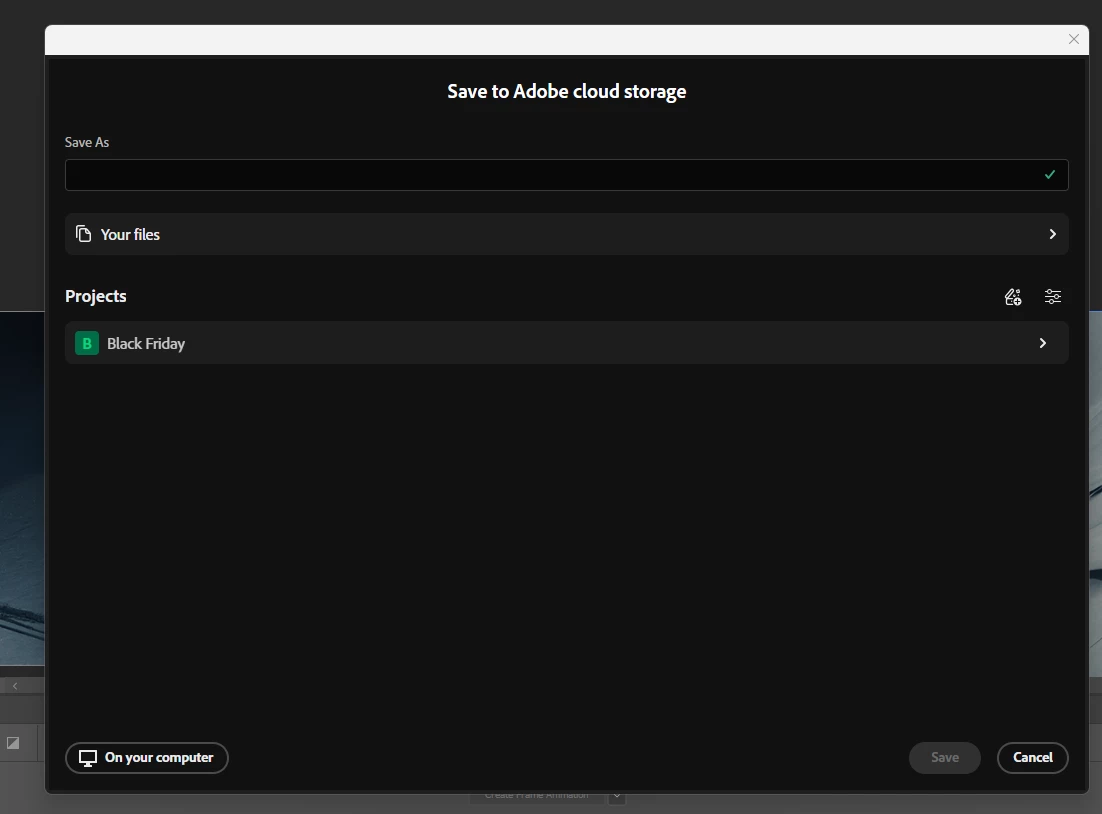This screenshot has height=814, width=1102.
Task: Switch to saving On your computer
Action: tap(147, 758)
